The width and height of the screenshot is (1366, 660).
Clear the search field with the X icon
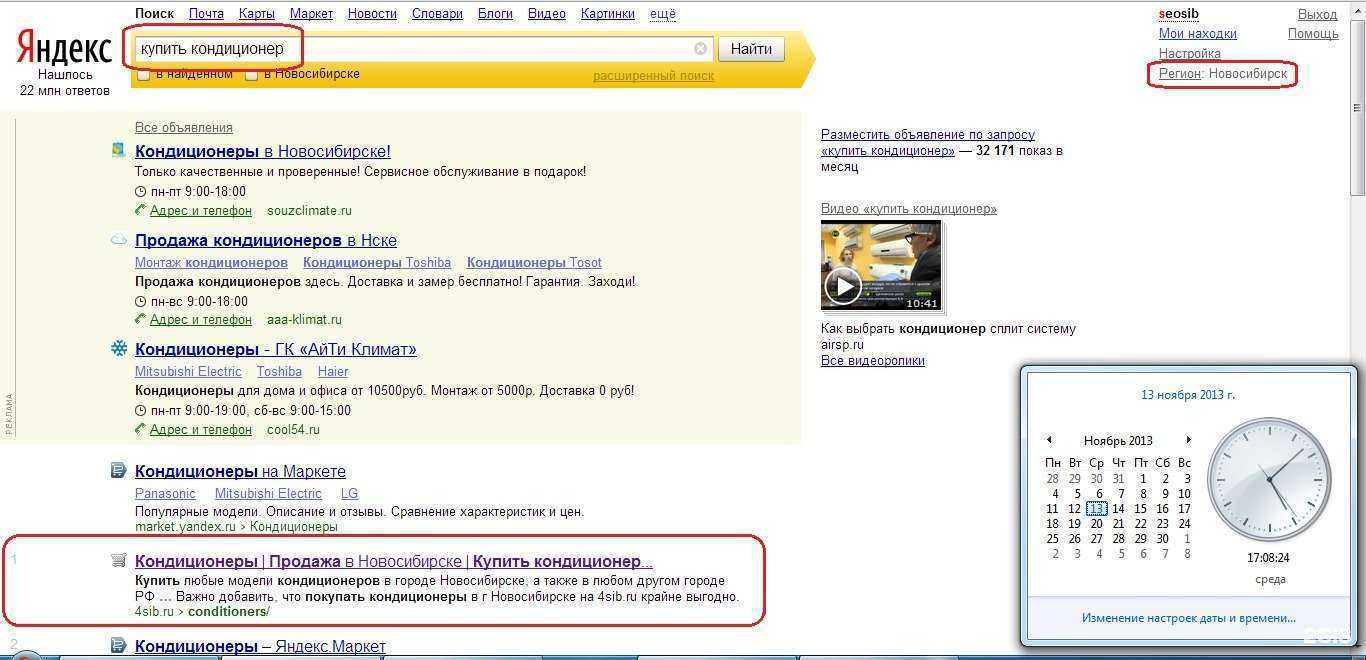coord(700,49)
